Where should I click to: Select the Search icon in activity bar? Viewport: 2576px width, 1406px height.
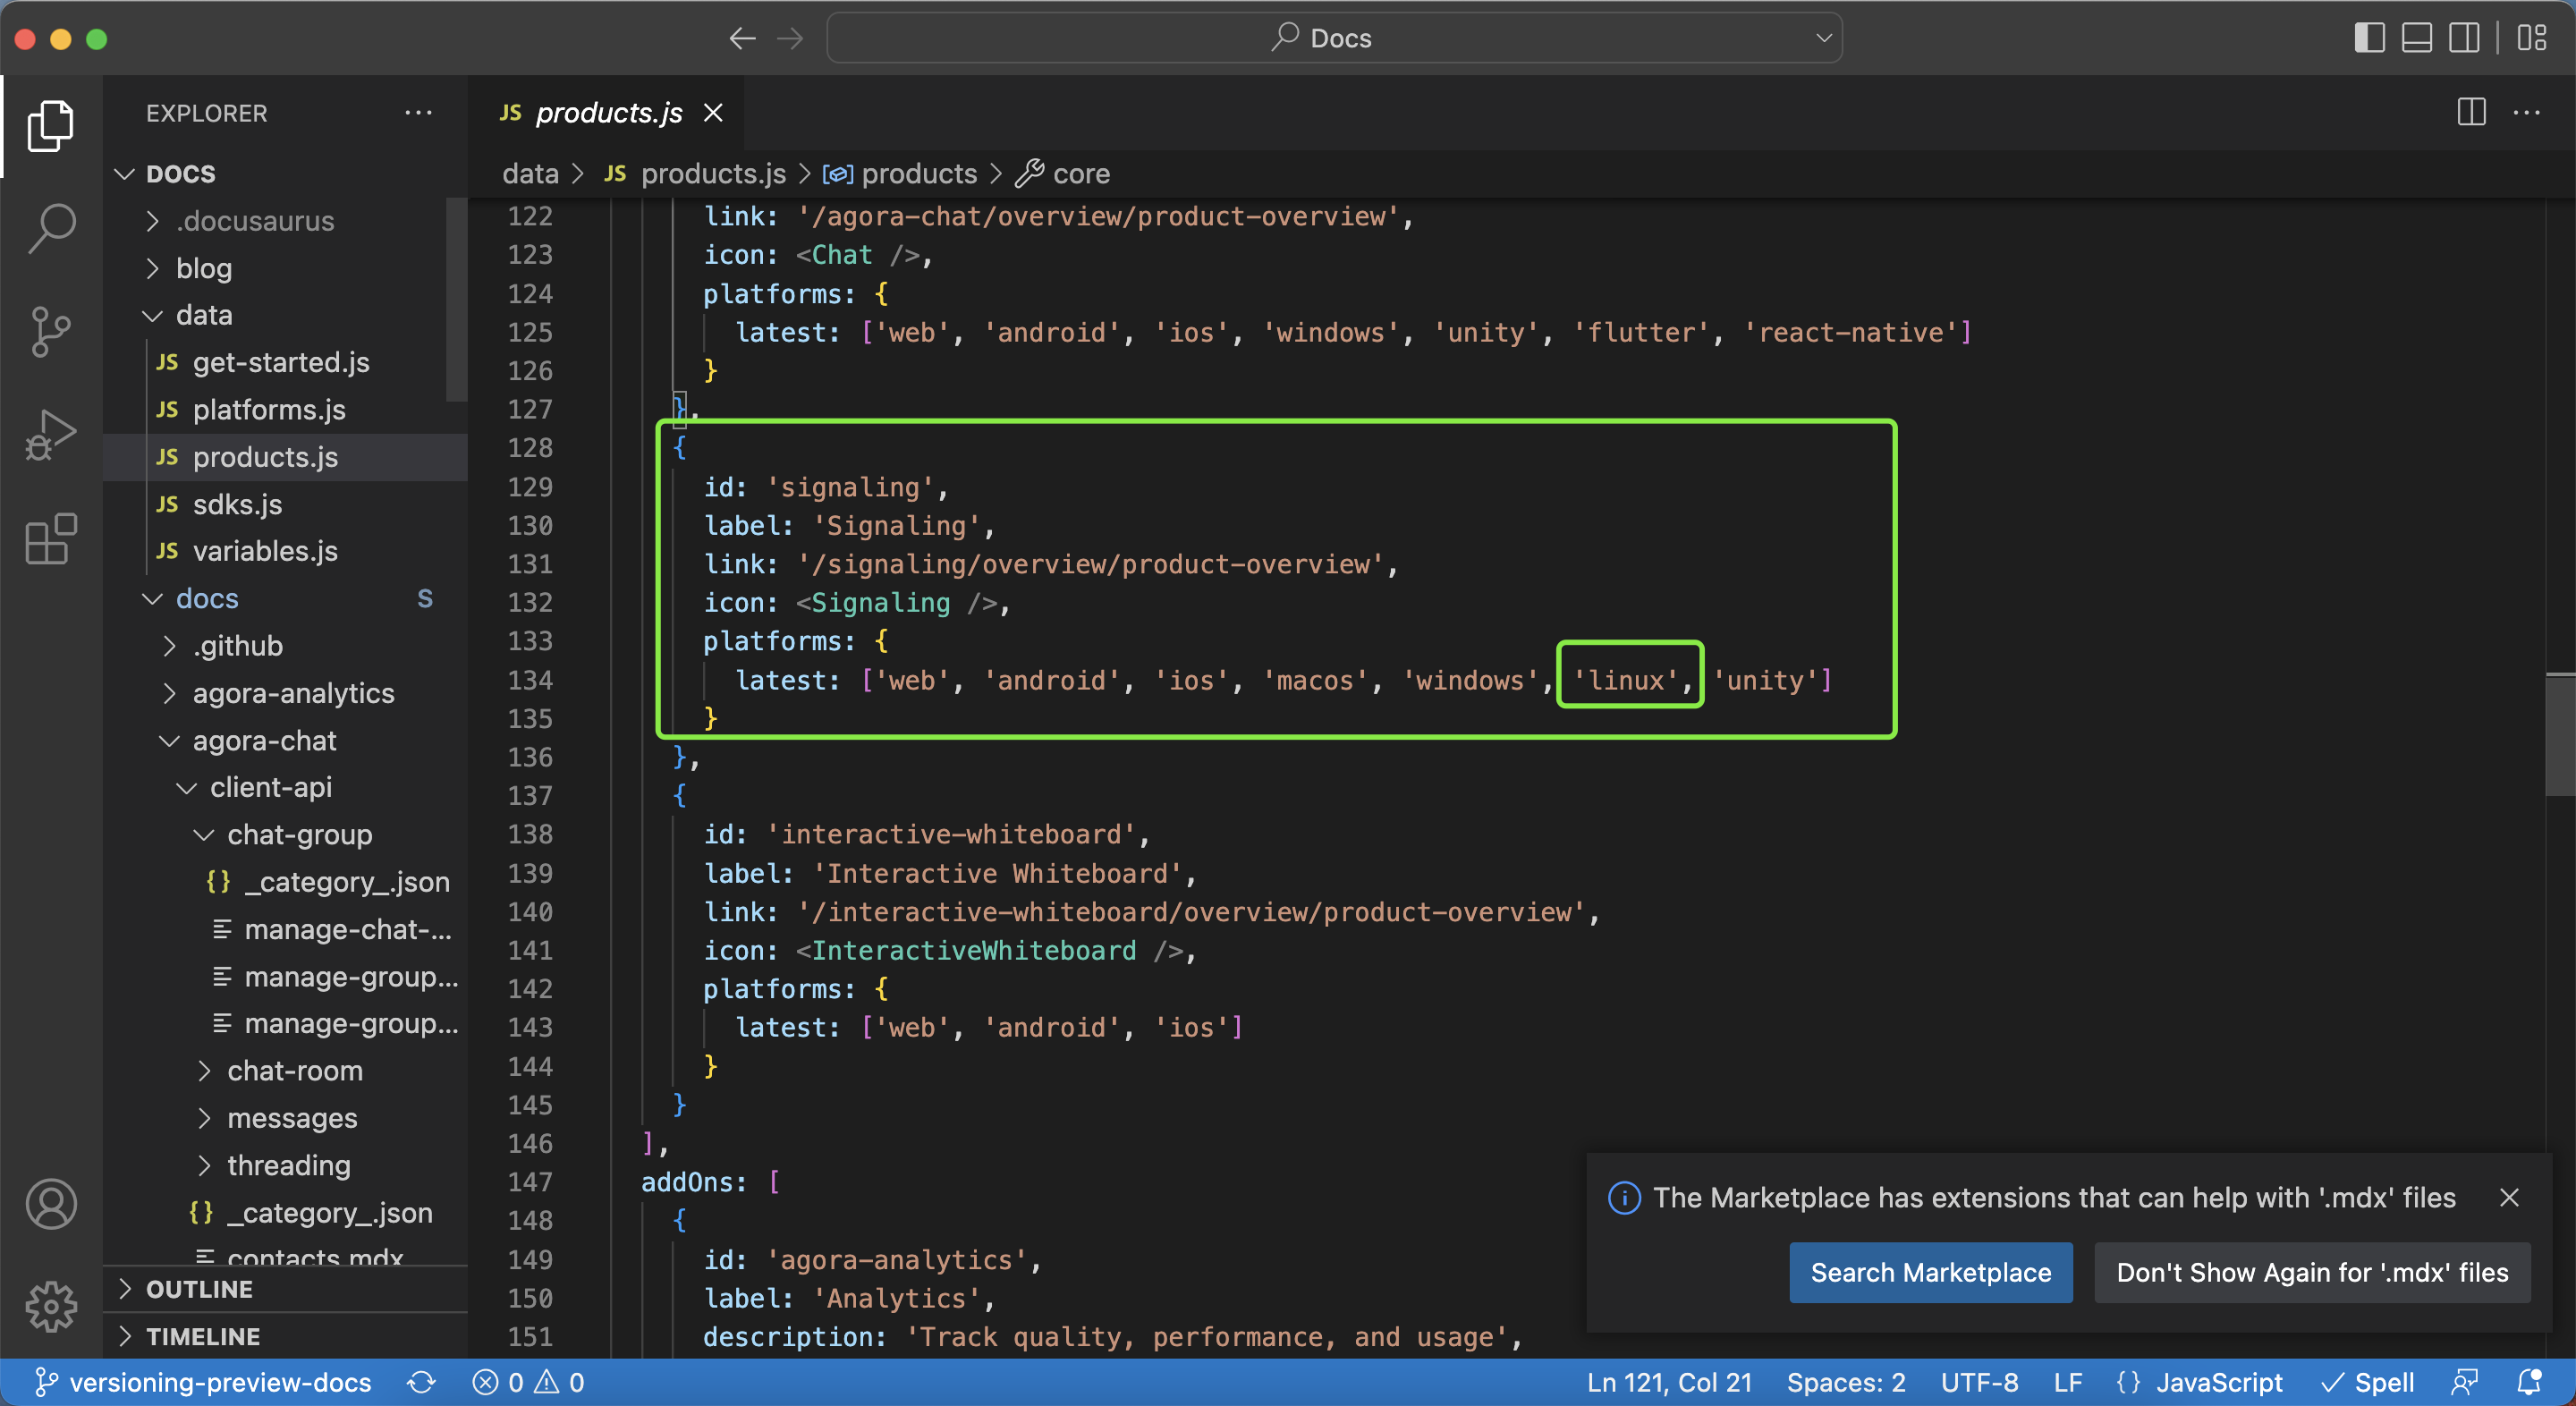click(x=49, y=228)
